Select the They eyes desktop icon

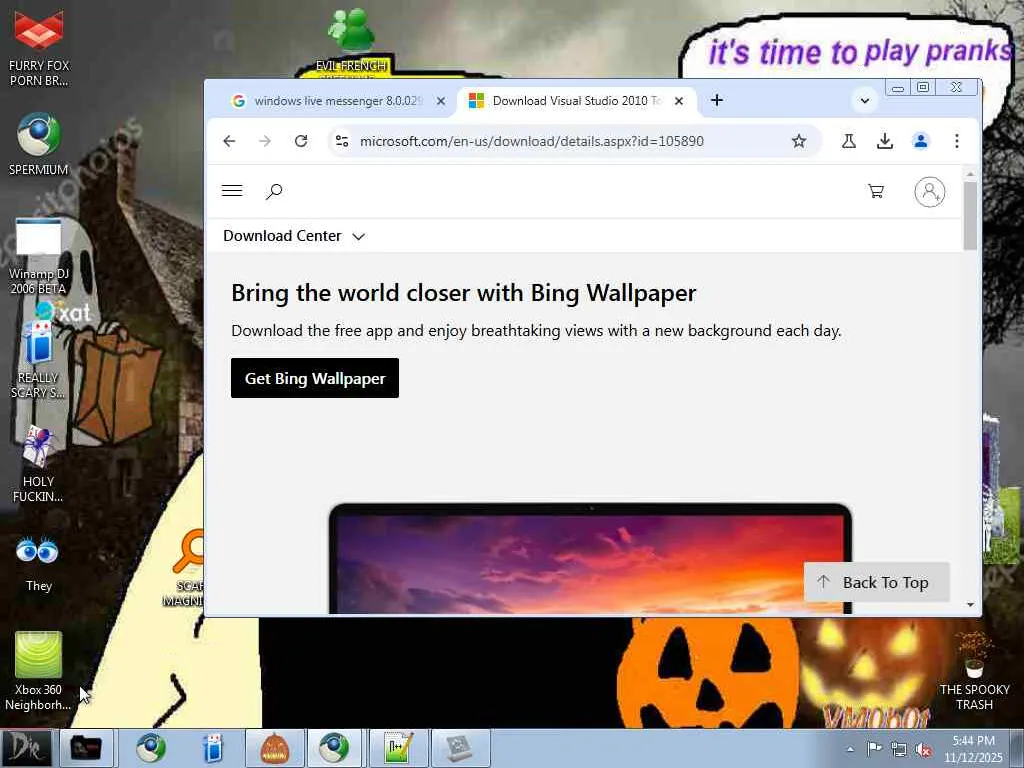click(x=39, y=563)
